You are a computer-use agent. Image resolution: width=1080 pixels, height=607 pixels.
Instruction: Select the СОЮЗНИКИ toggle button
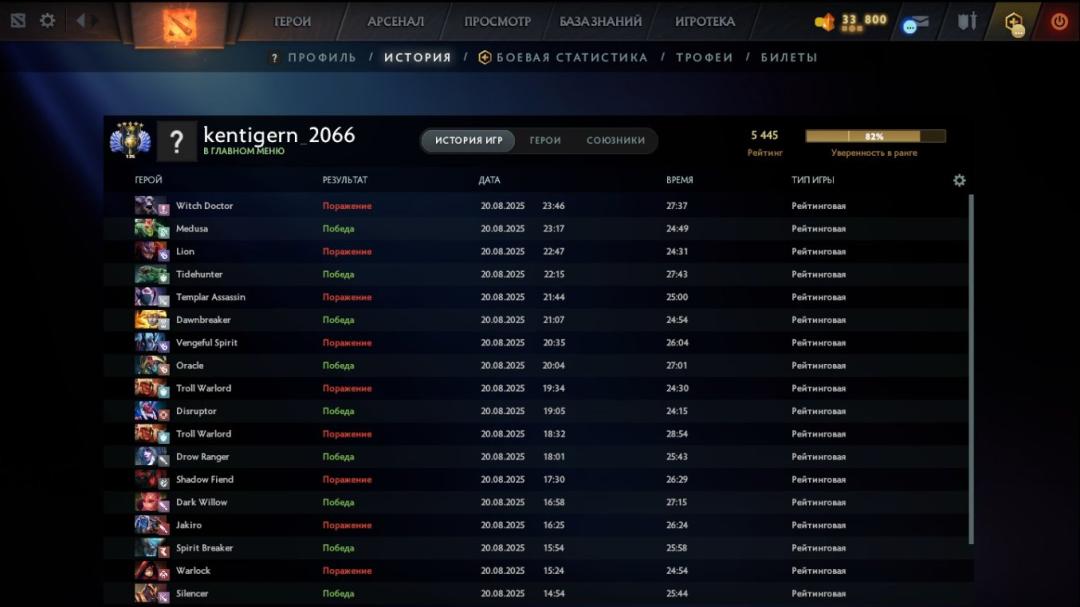pos(616,141)
